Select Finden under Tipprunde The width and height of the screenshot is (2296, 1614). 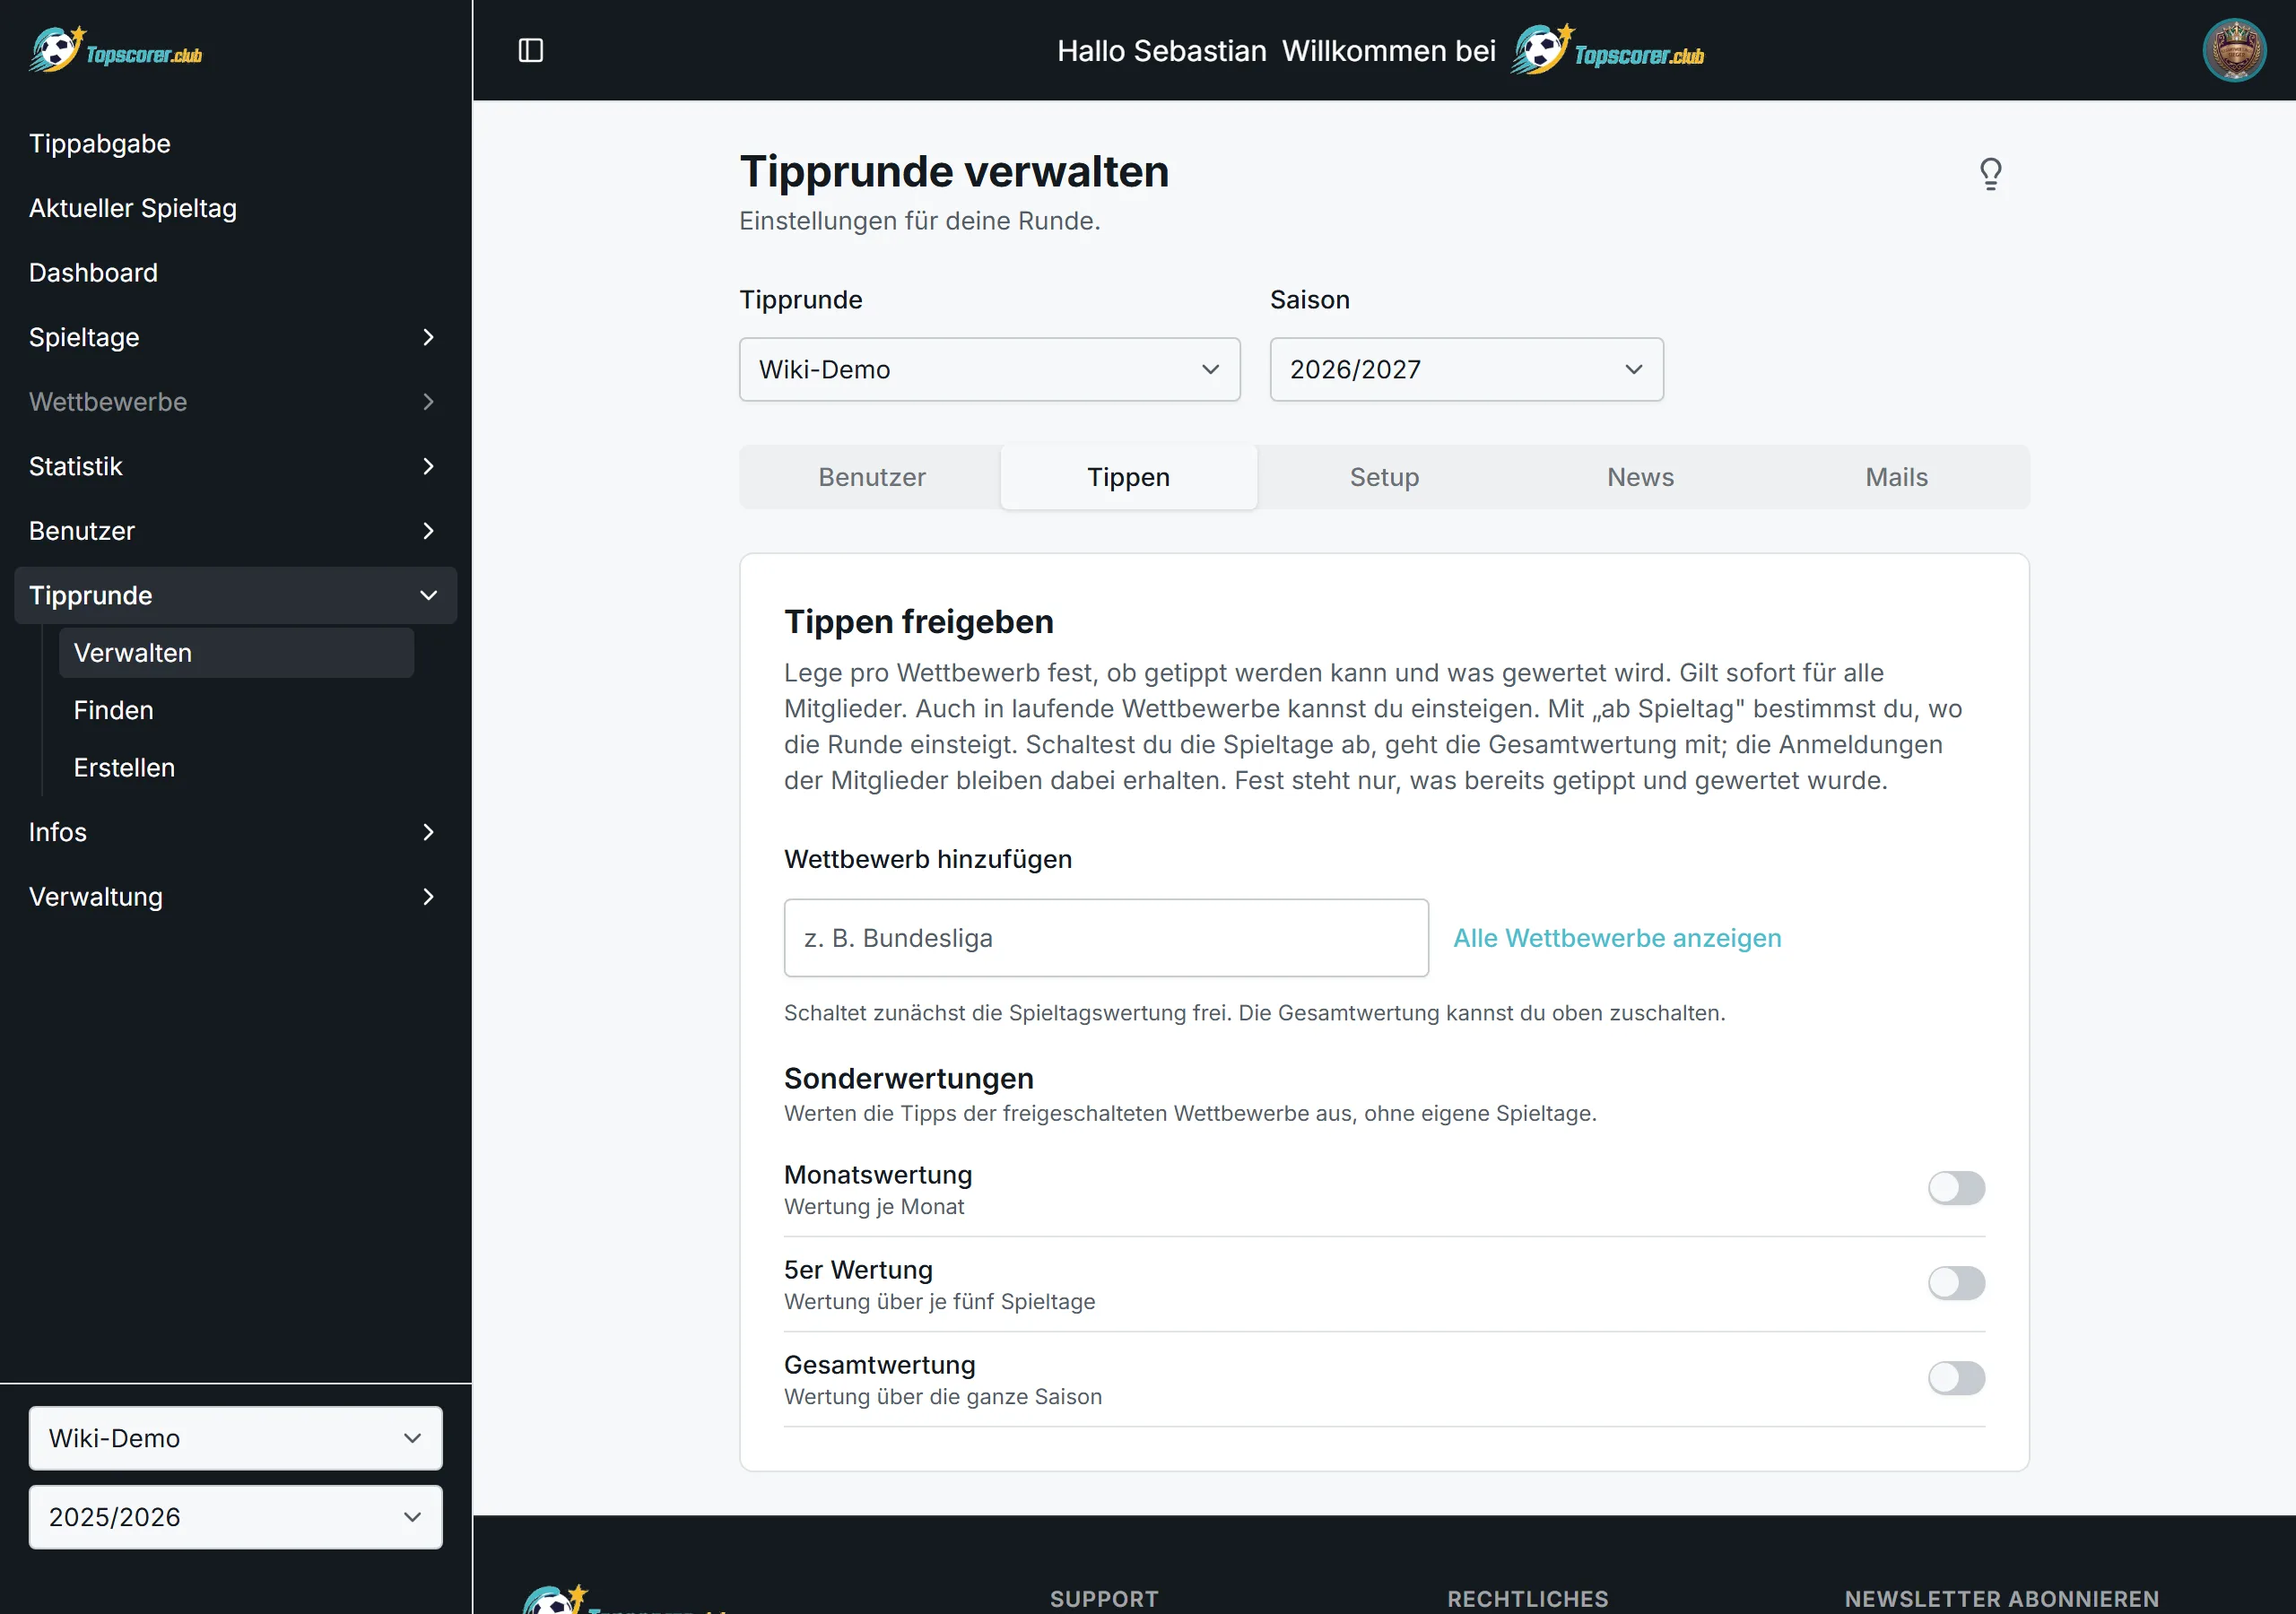click(236, 710)
